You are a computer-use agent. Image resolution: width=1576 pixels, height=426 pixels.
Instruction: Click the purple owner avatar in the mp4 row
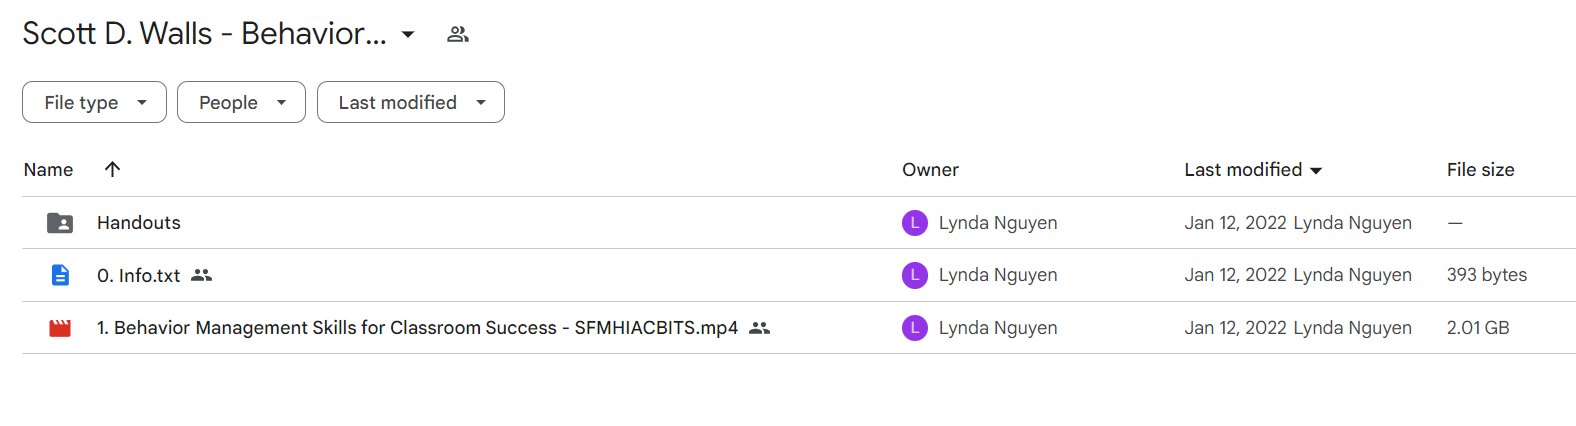915,328
